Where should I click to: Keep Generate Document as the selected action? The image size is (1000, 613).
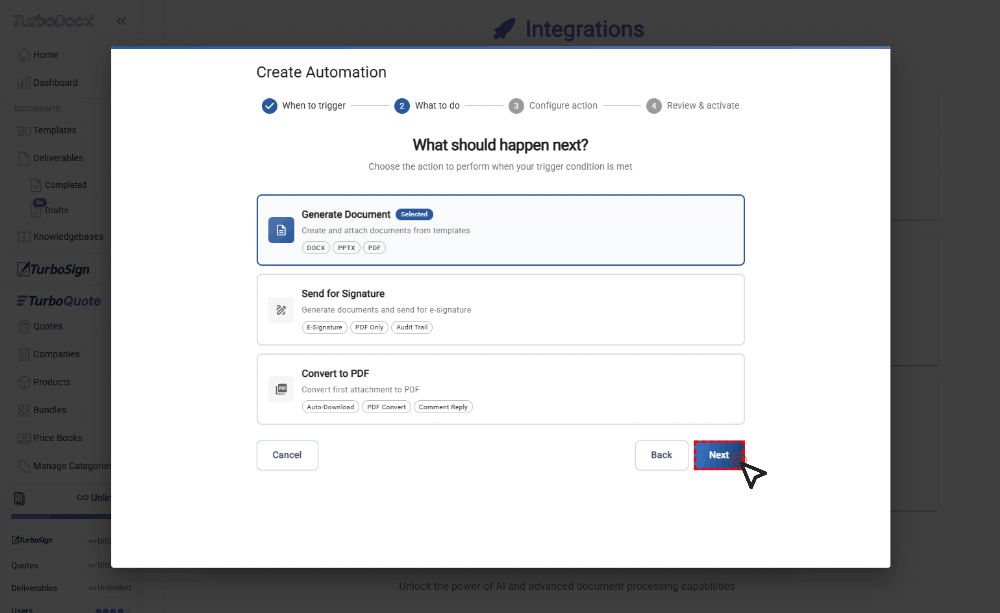click(x=500, y=230)
